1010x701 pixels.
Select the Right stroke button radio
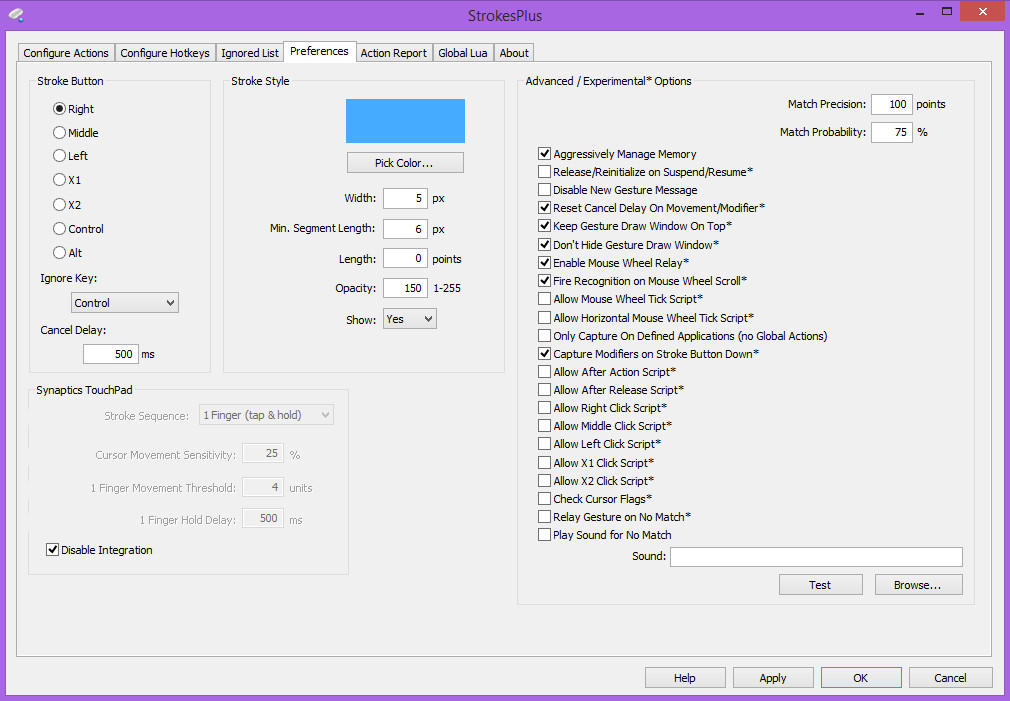pos(59,108)
